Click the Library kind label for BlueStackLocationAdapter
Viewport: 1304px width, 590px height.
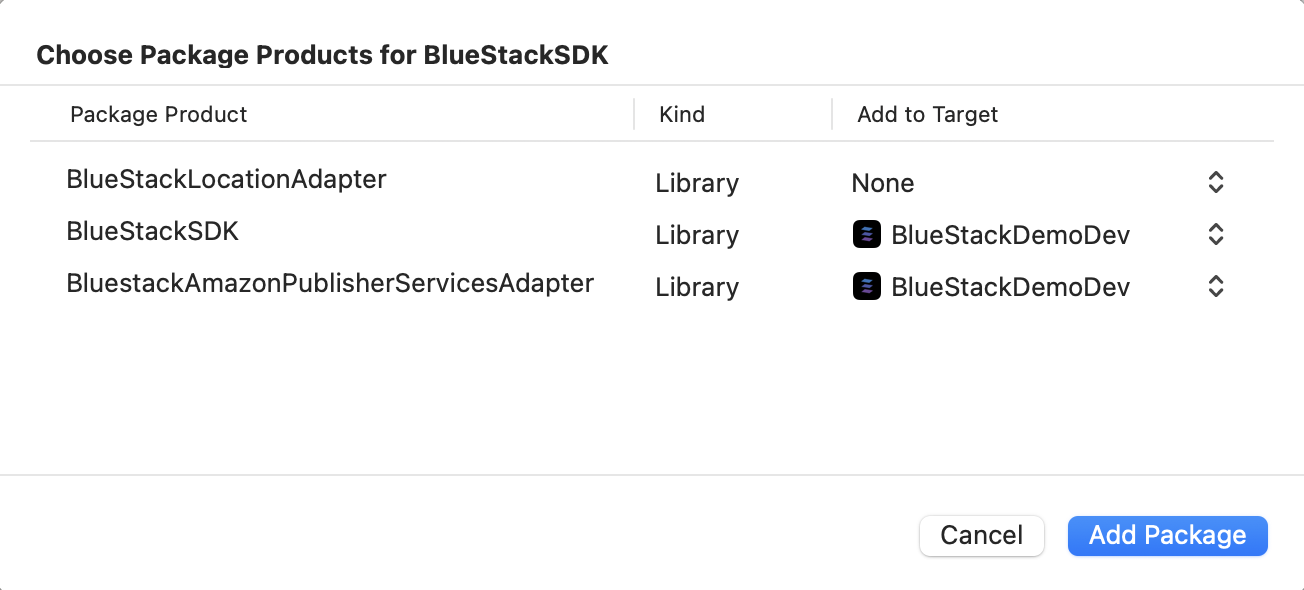coord(697,182)
